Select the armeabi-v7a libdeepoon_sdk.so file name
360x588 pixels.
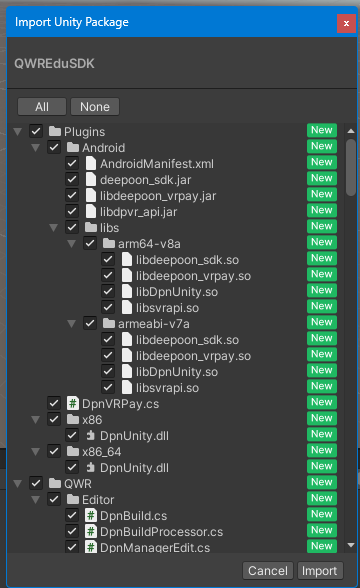tap(188, 340)
